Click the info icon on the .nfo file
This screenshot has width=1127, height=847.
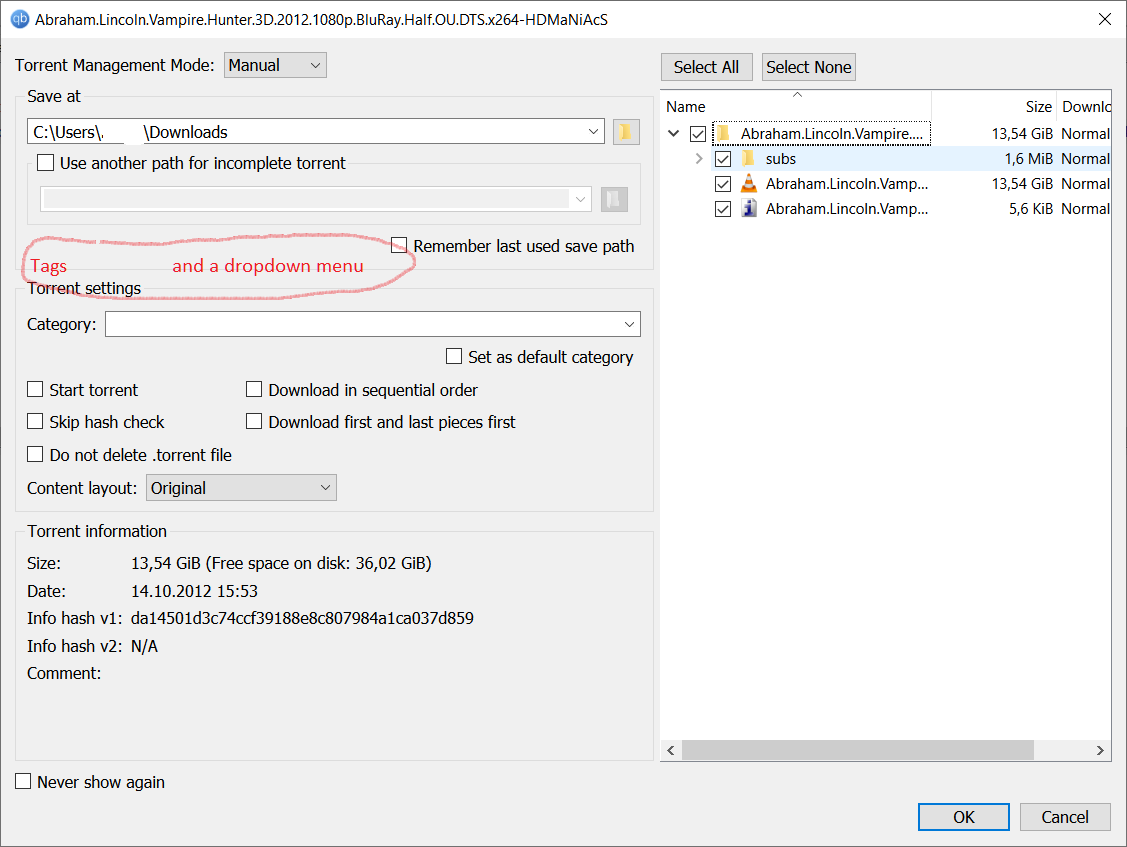(x=748, y=208)
